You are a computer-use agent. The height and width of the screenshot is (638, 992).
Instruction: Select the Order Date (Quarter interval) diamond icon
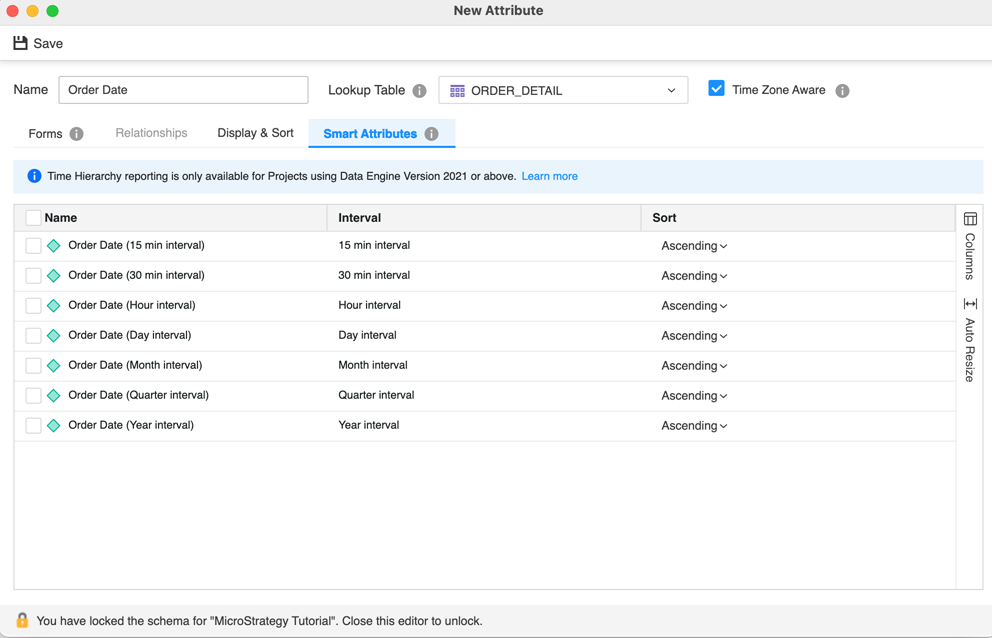54,396
